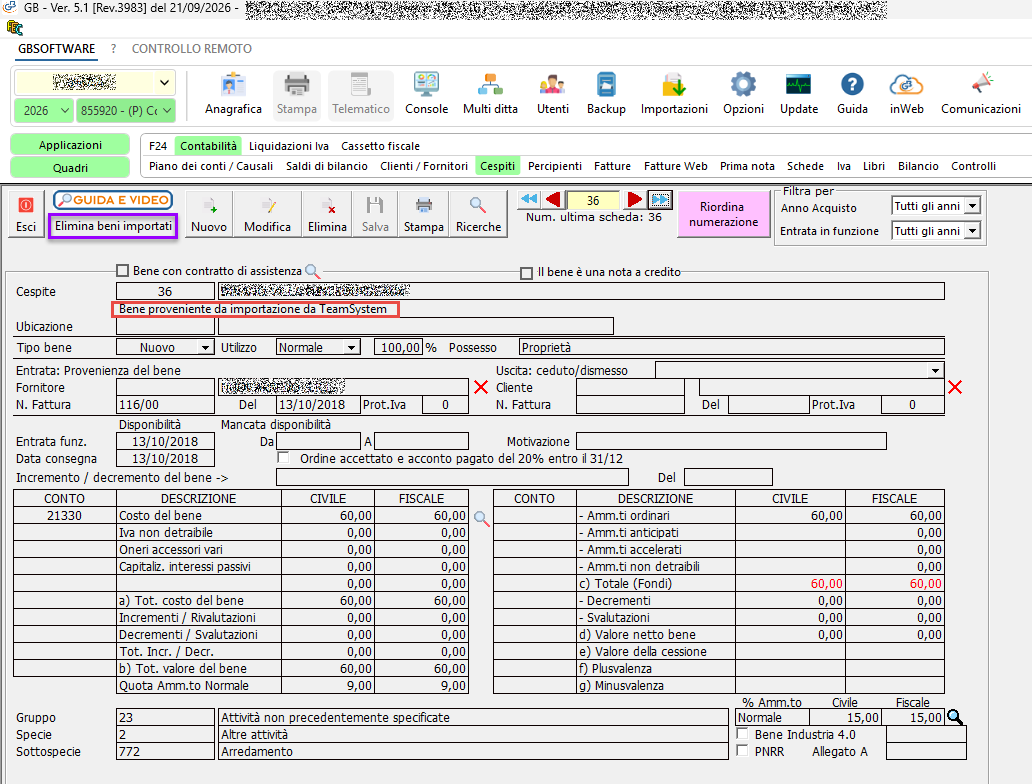Open the Opzioni gear settings
The image size is (1032, 784).
point(743,95)
